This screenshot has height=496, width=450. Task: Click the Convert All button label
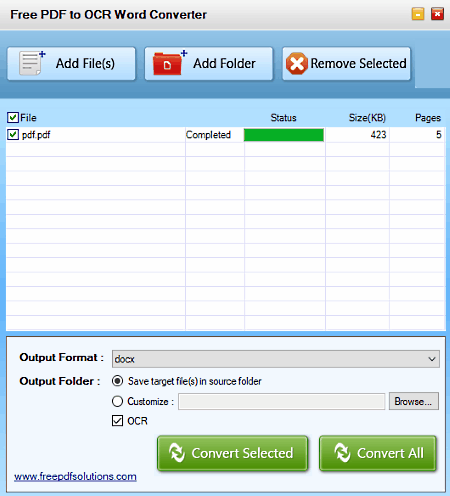390,453
